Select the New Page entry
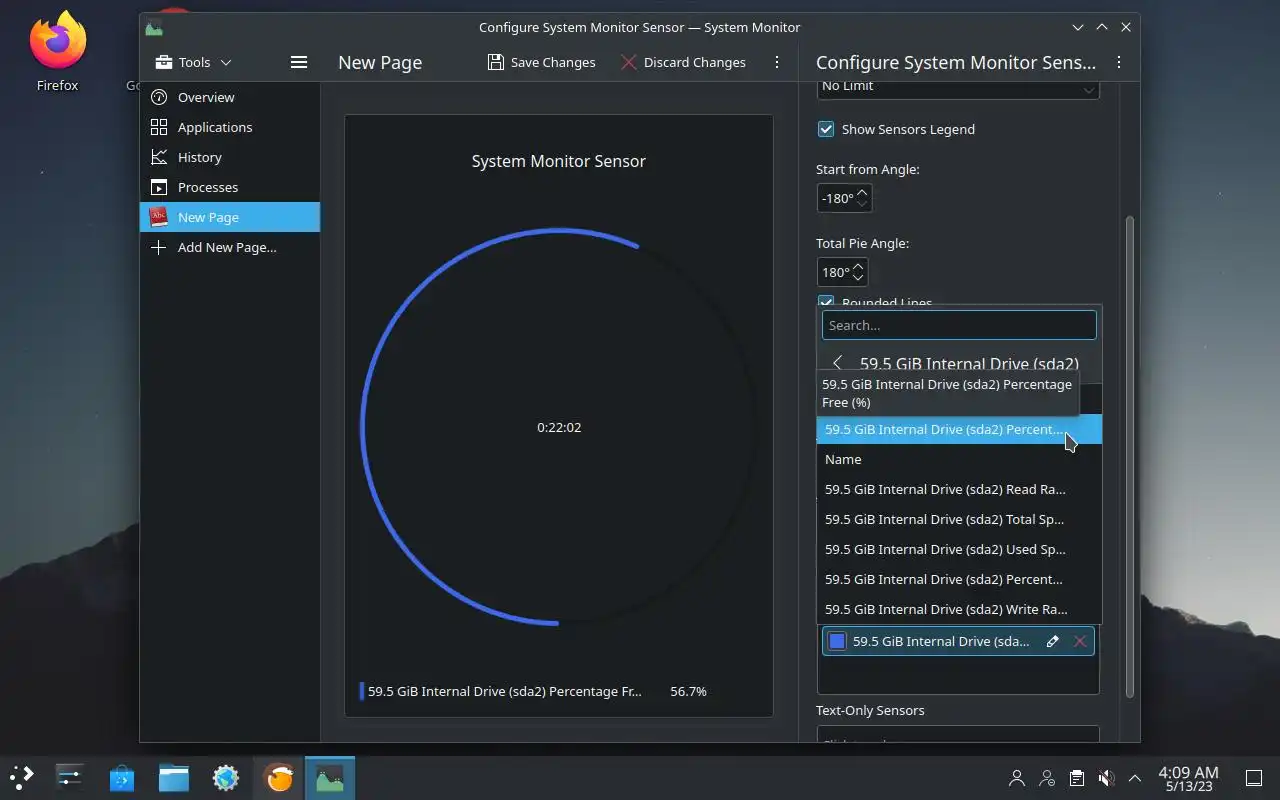Viewport: 1280px width, 800px height. point(230,217)
